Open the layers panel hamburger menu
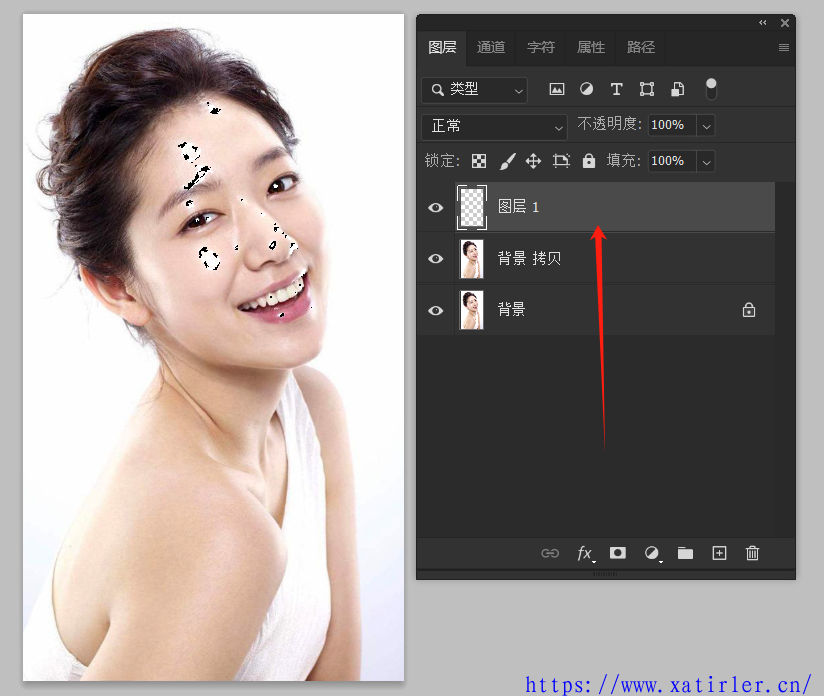 click(x=784, y=48)
